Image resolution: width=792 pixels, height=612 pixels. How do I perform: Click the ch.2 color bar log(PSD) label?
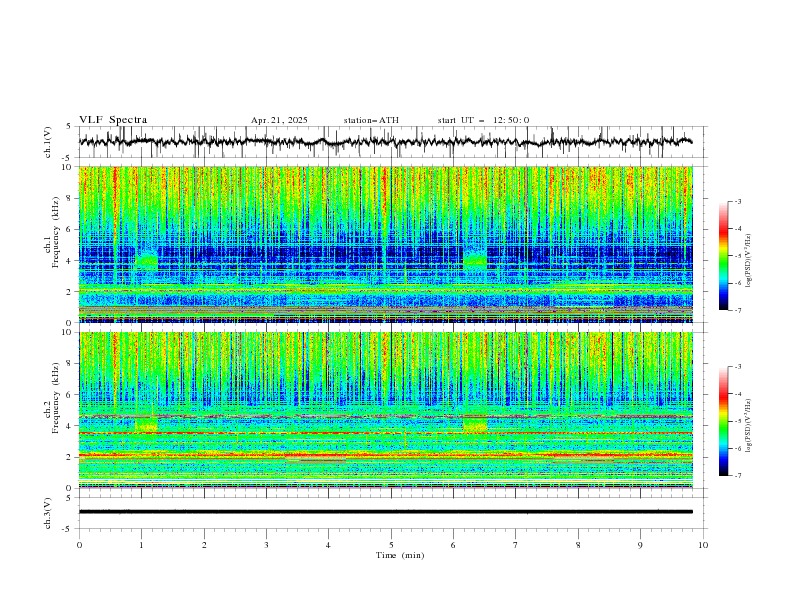coord(748,426)
